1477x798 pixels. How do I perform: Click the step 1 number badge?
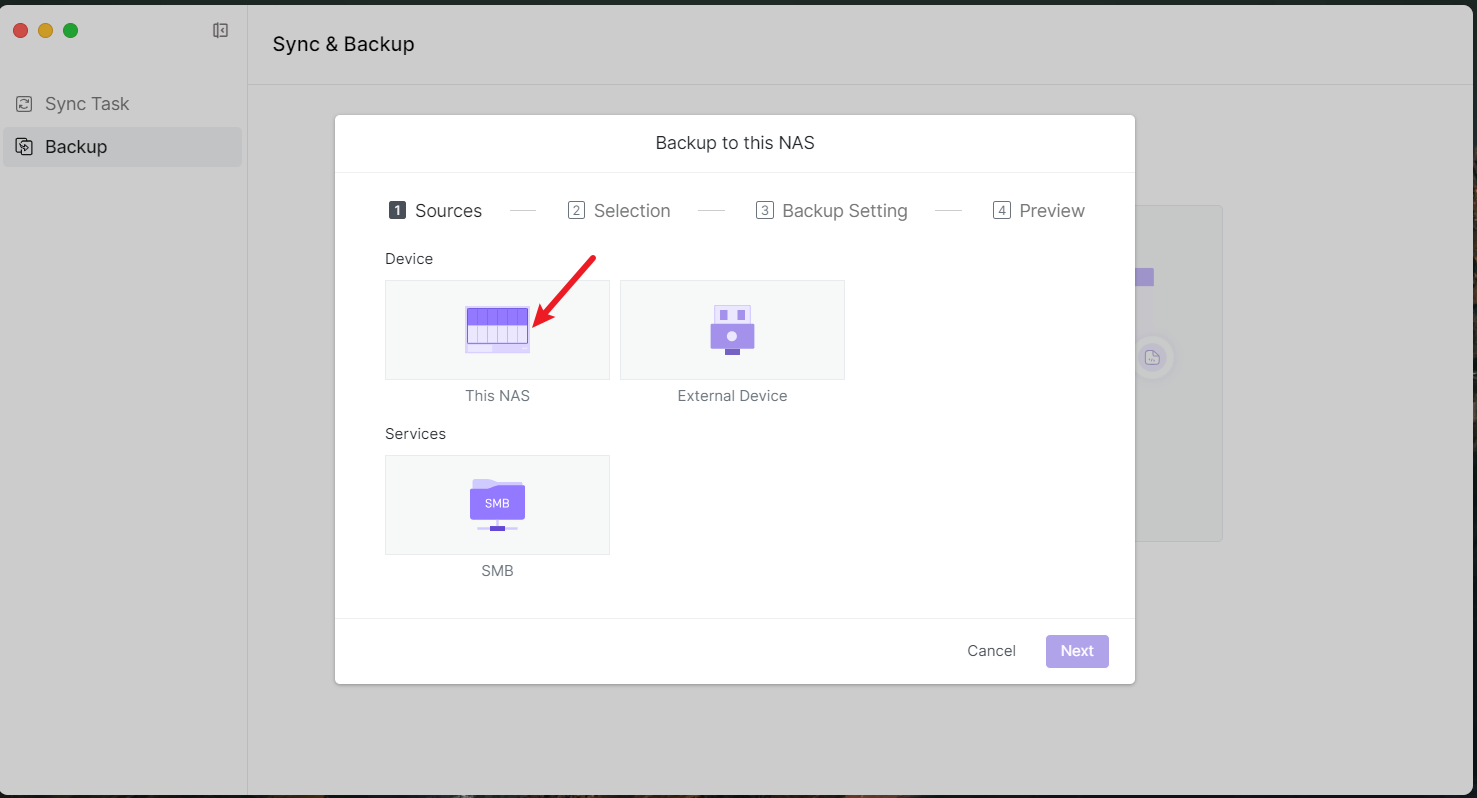point(397,211)
